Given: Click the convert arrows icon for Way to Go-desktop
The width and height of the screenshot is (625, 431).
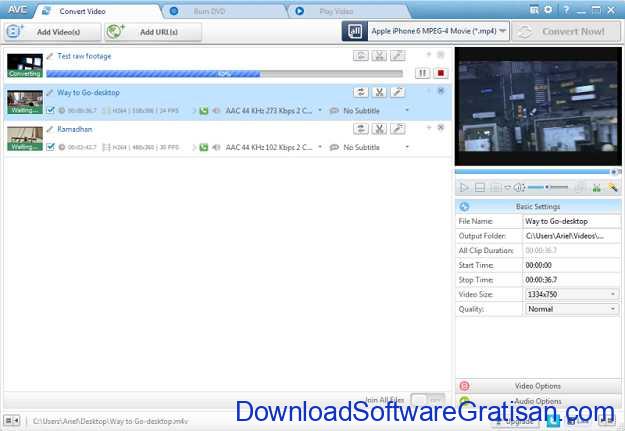Looking at the screenshot, I should tap(361, 92).
